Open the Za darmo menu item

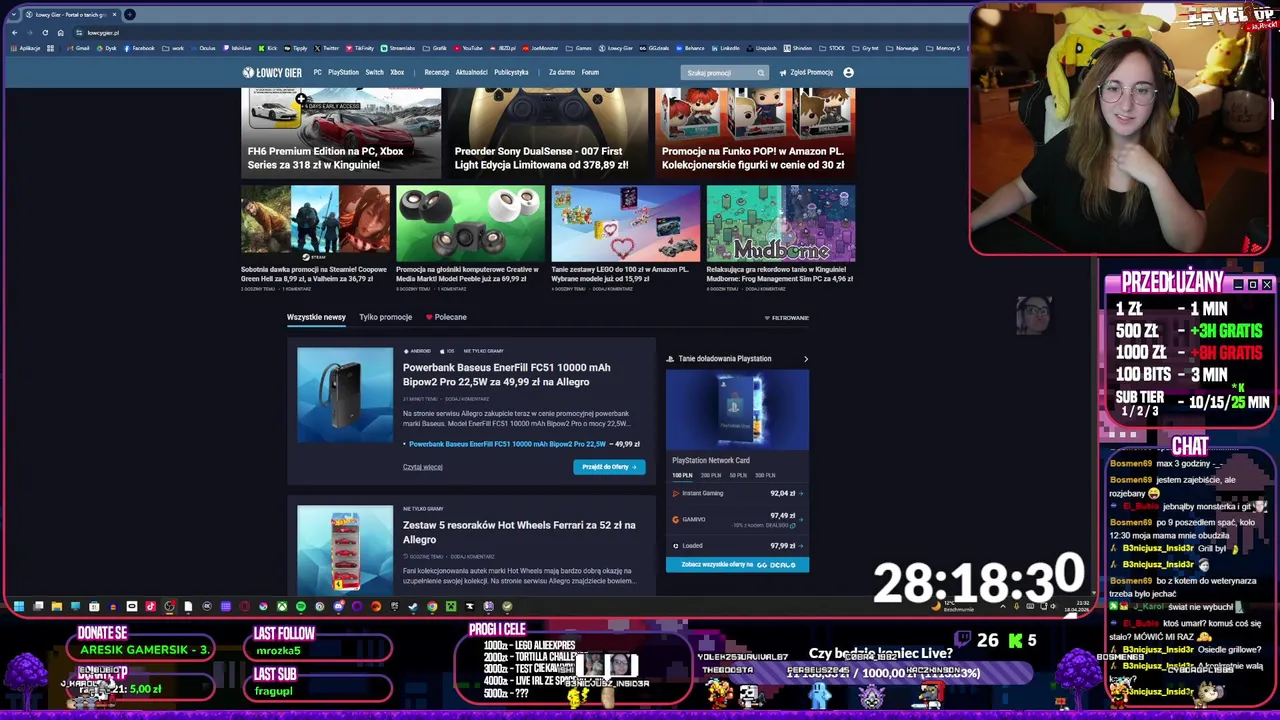pos(562,72)
